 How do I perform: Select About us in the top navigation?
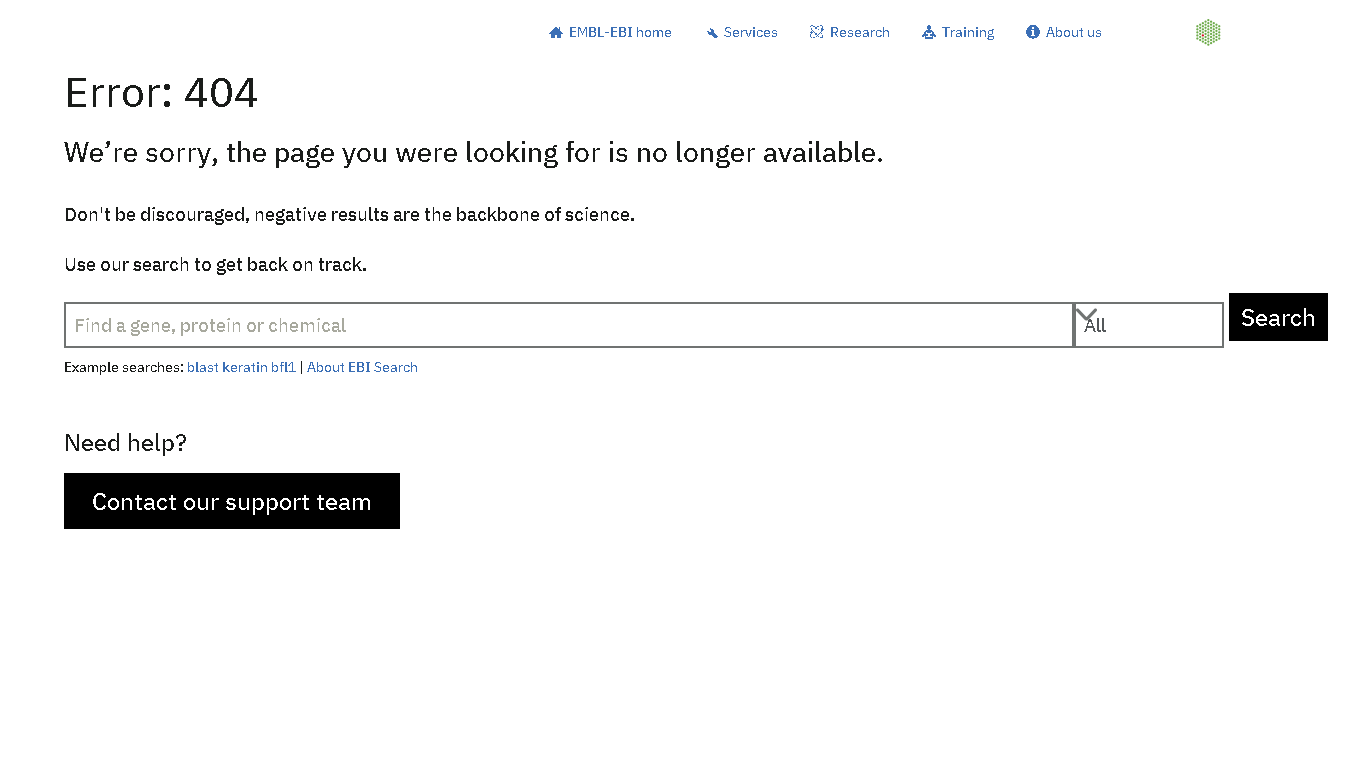[1073, 32]
